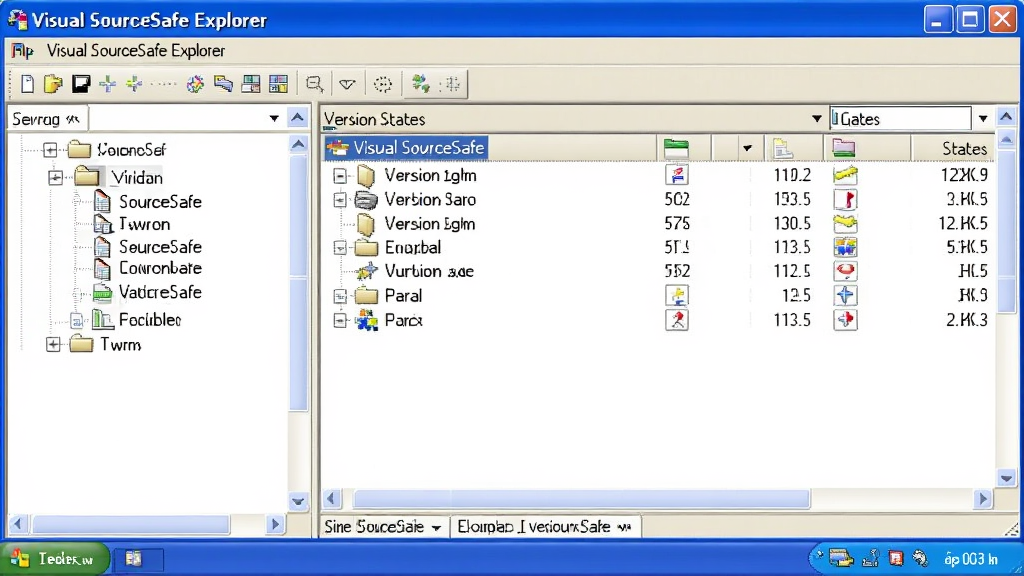
Task: Click the downward triangle filter toolbar icon
Action: tap(347, 84)
